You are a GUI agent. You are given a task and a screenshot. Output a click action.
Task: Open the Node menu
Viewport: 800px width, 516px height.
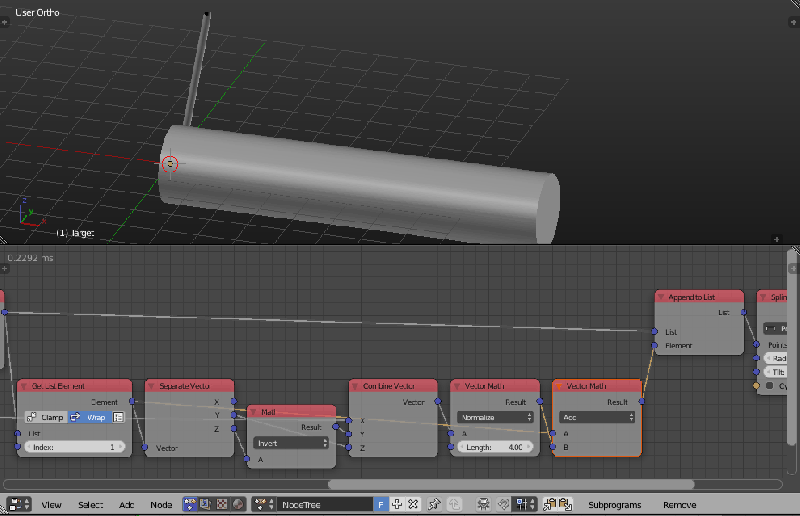point(161,505)
